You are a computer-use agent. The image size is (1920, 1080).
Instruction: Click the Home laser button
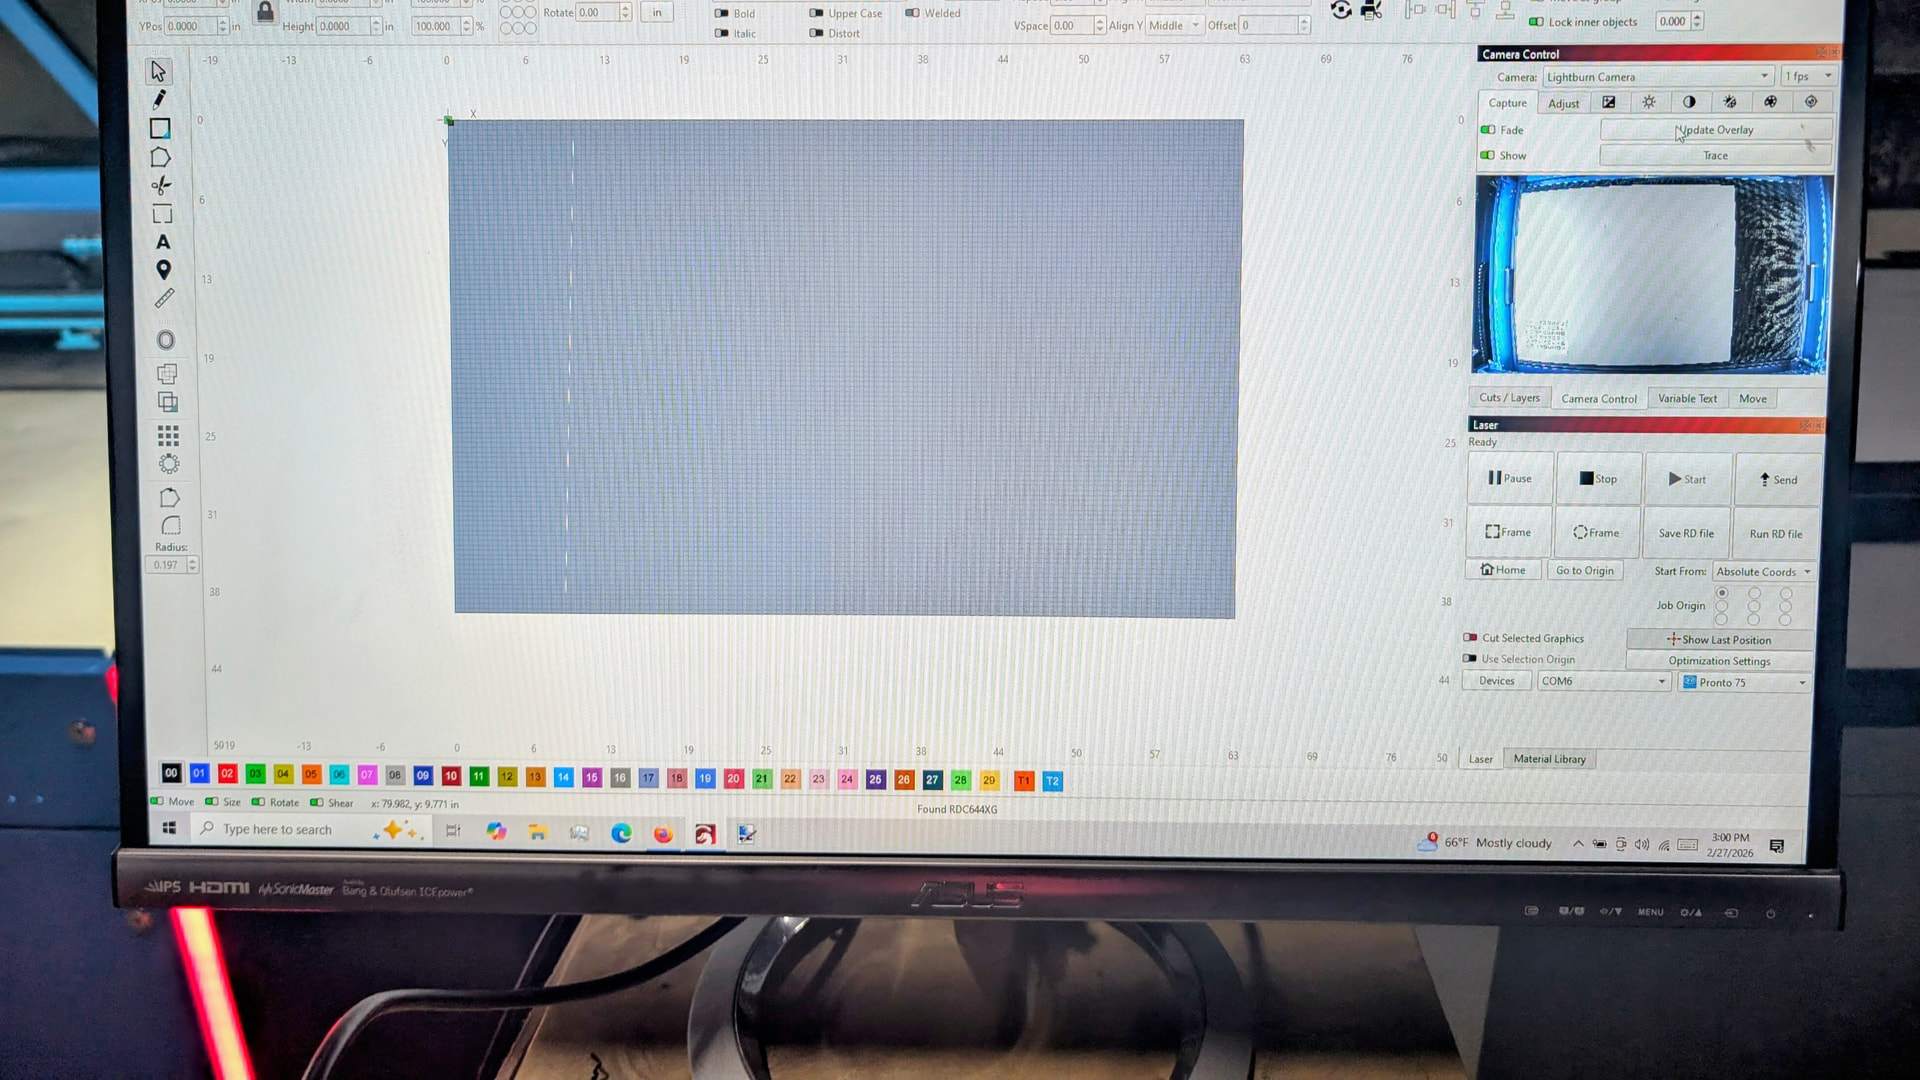click(x=1503, y=570)
